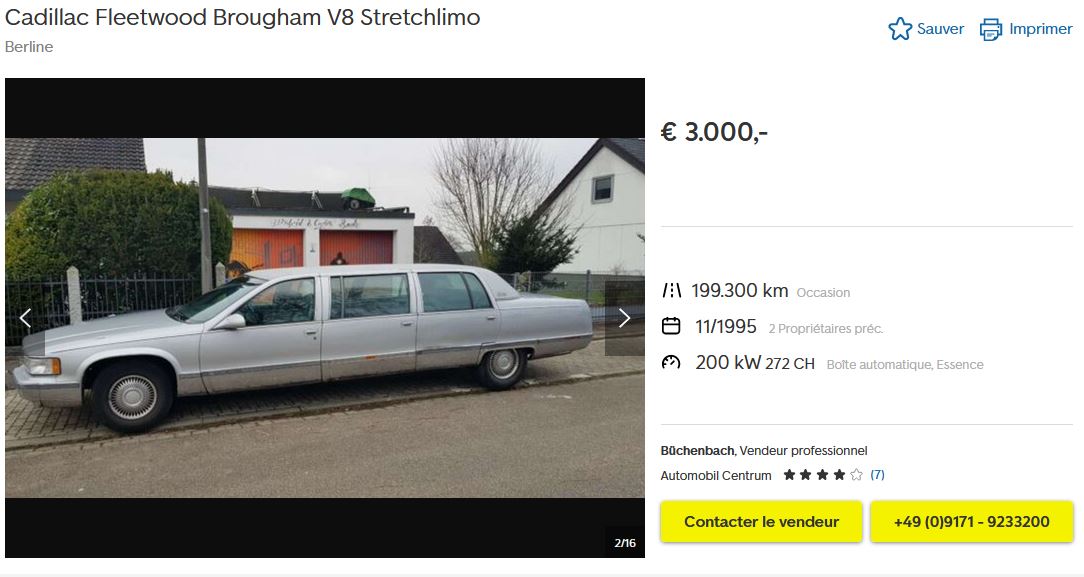Open the Imprimer link
The height and width of the screenshot is (577, 1084).
(x=1040, y=29)
